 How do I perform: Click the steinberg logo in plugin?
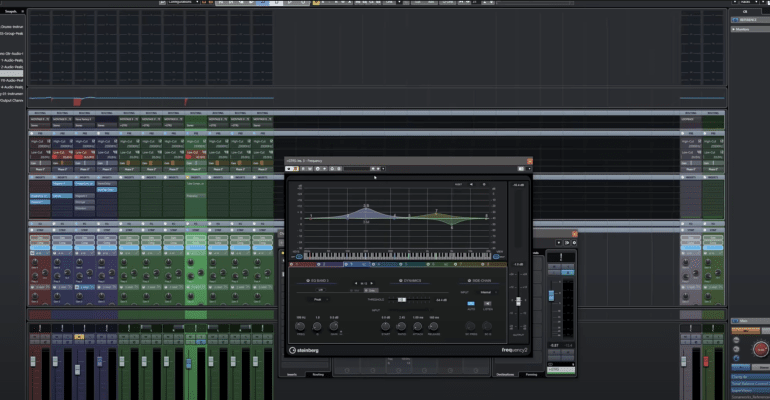coord(304,350)
